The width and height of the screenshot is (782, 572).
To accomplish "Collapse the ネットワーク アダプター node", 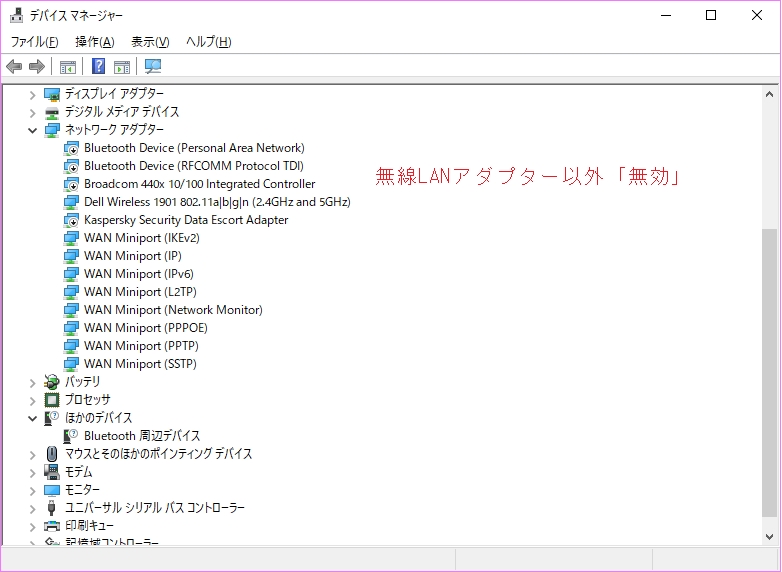I will (x=32, y=131).
